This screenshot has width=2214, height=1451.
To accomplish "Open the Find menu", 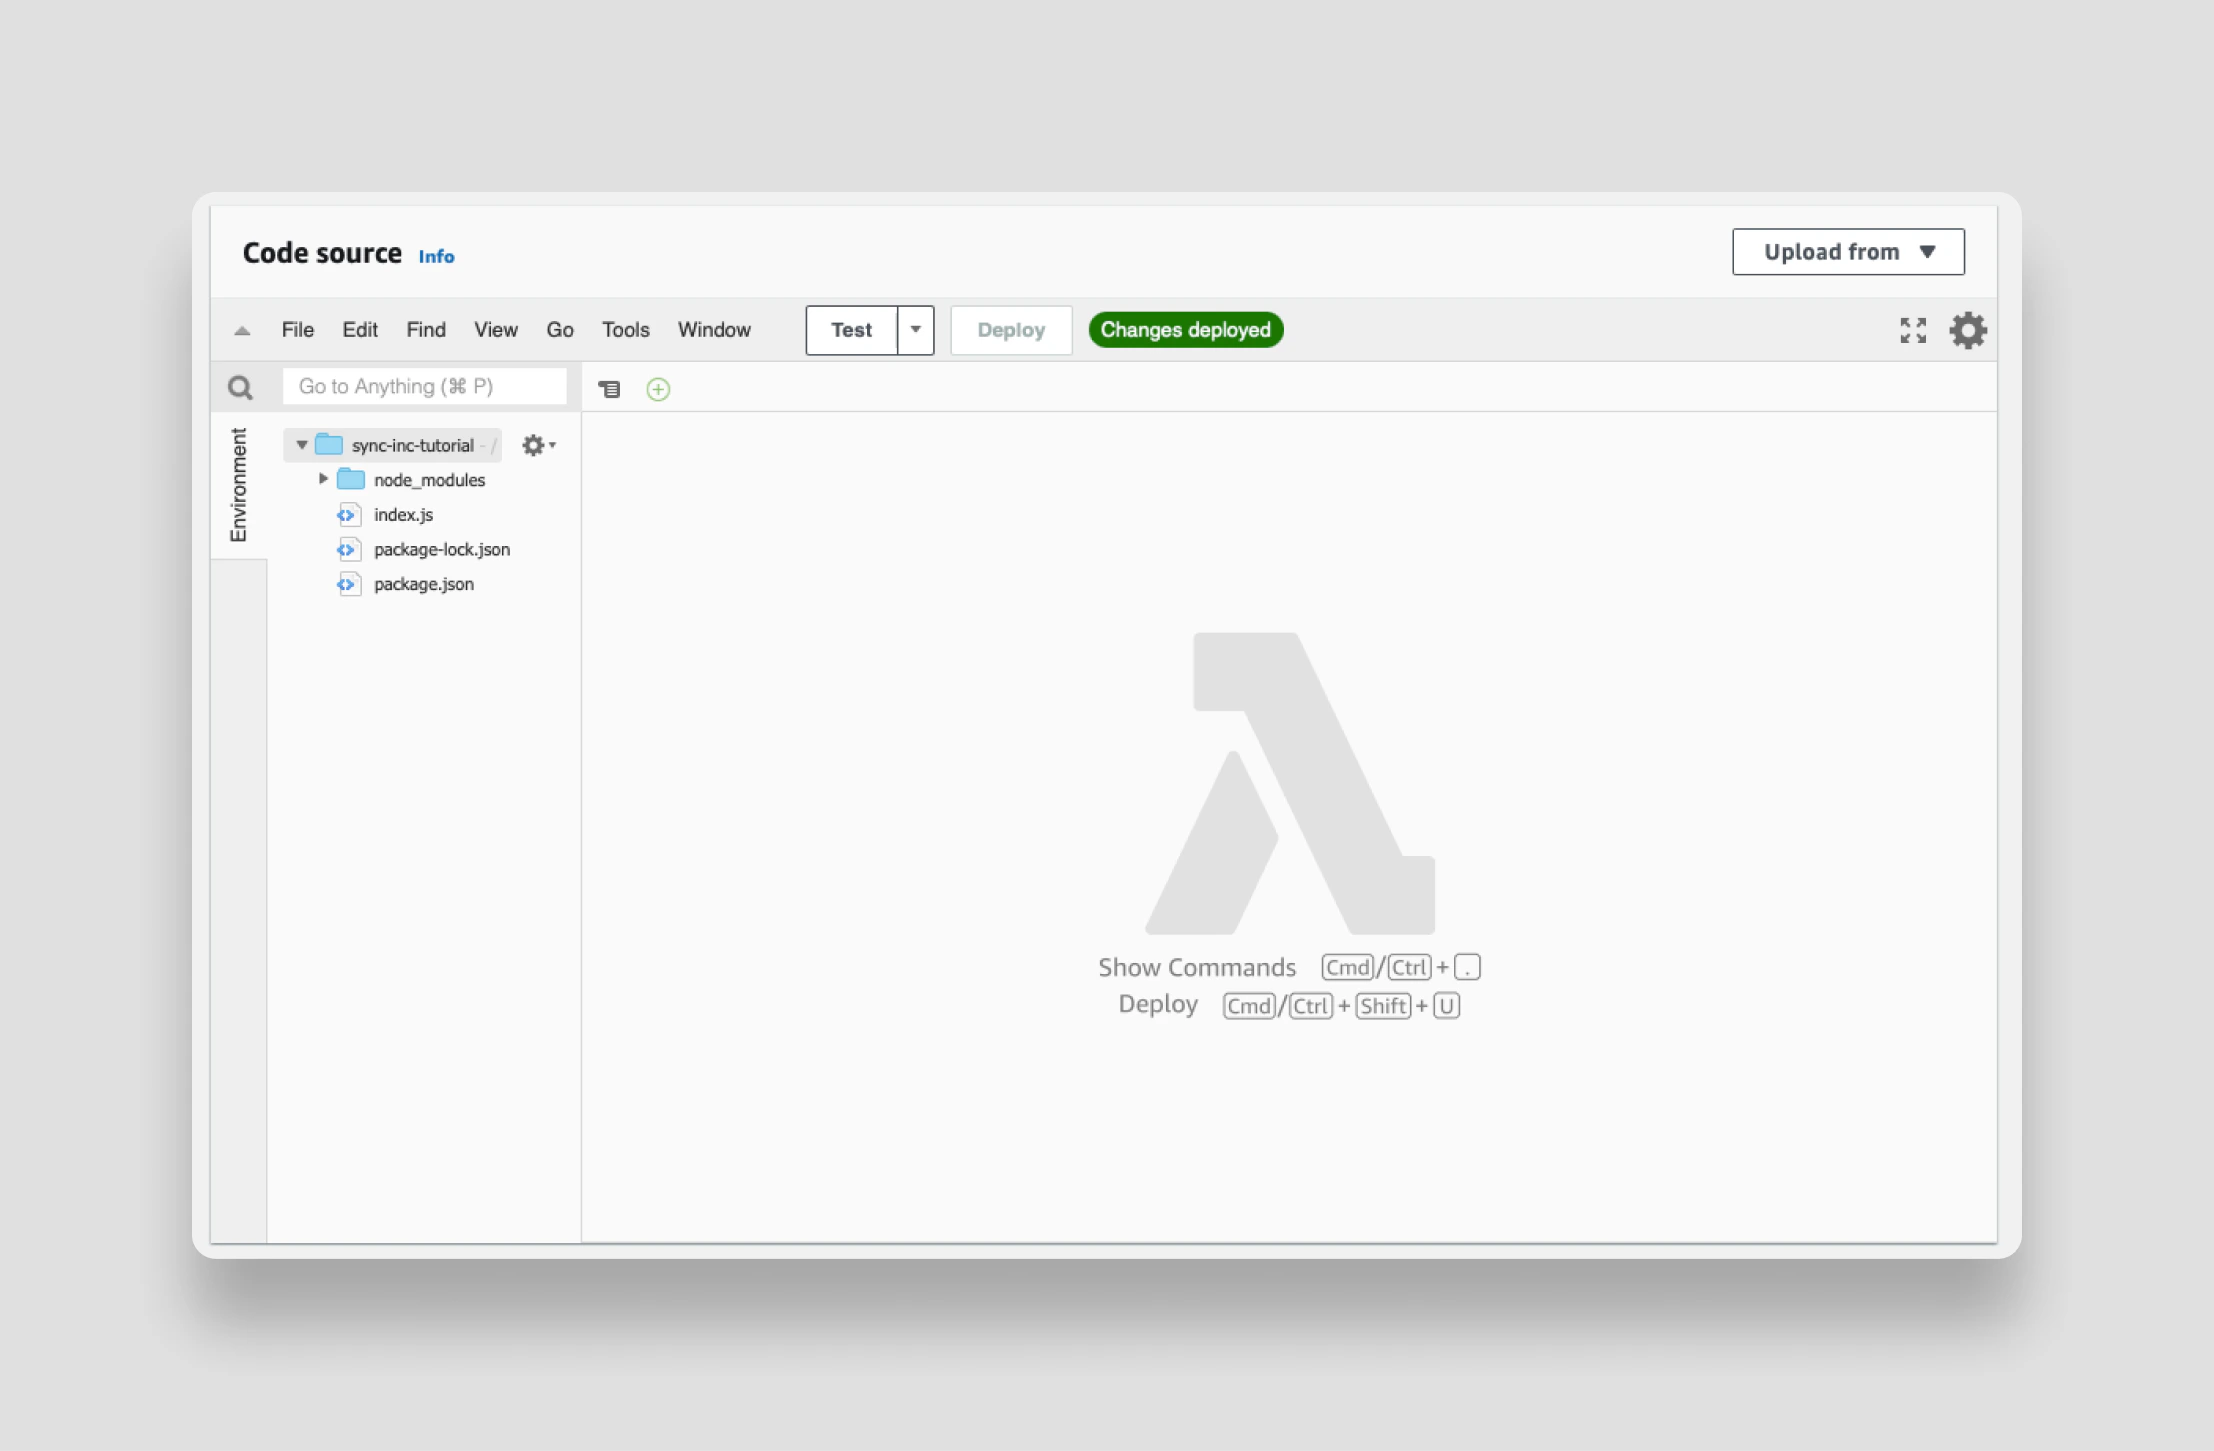I will pos(426,330).
